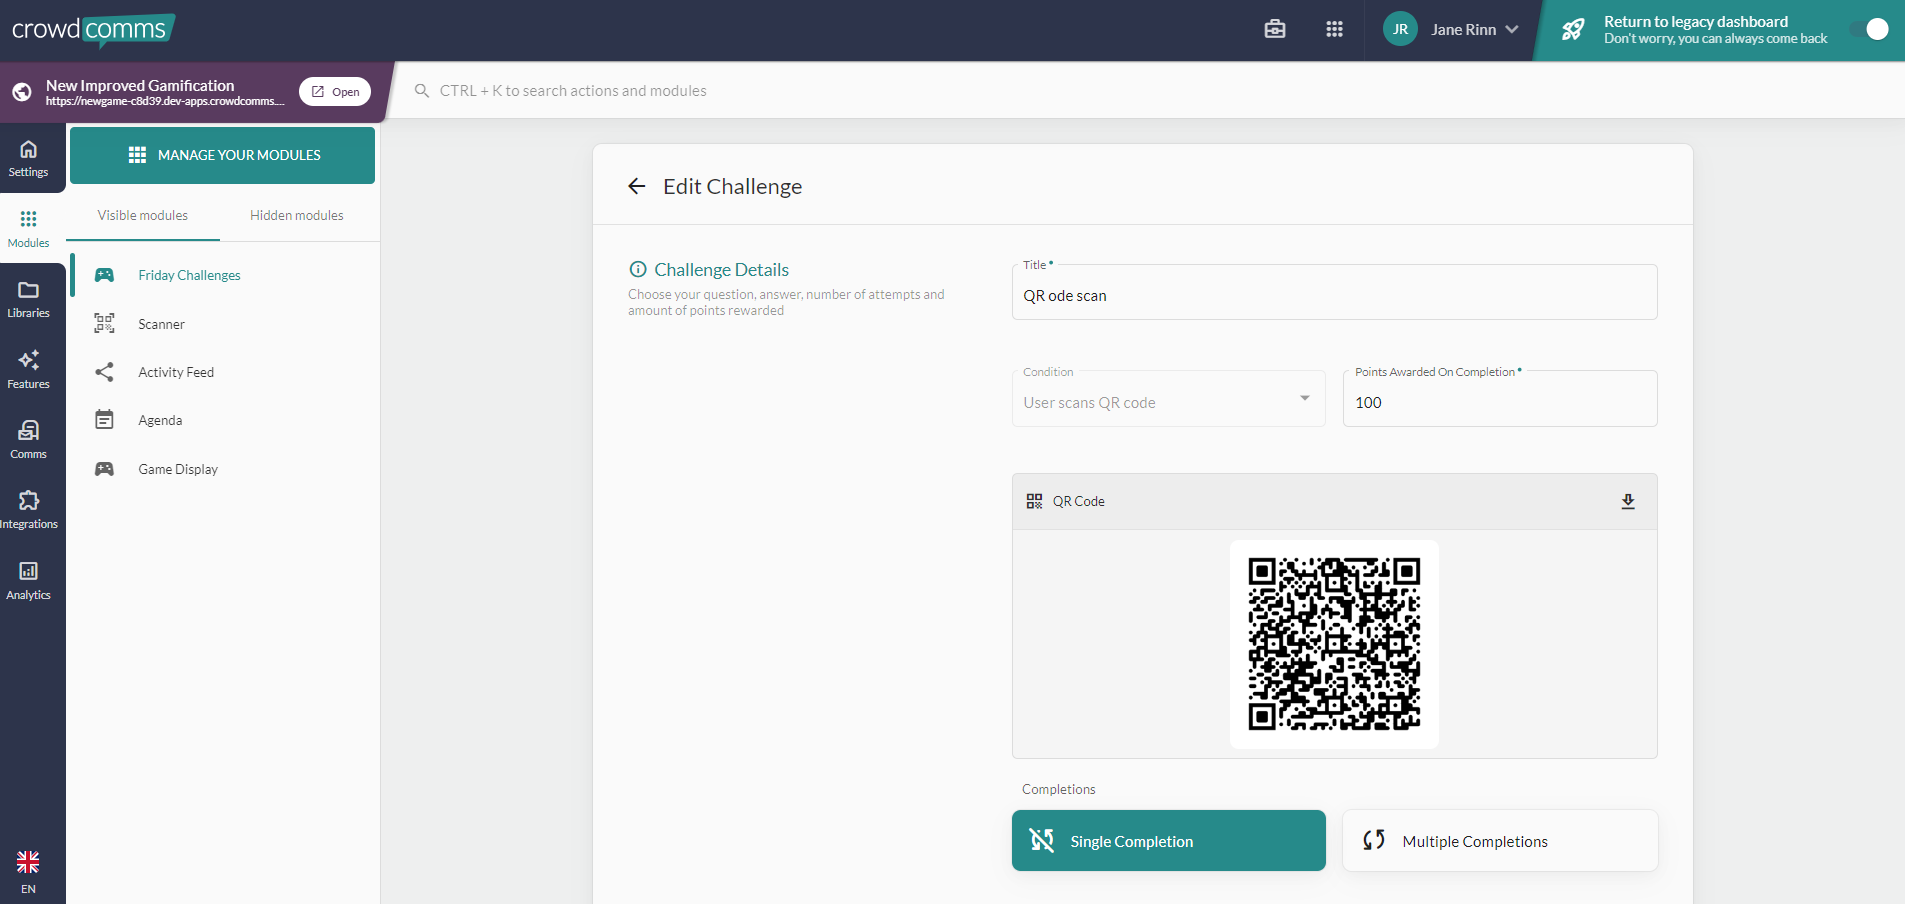
Task: Click the JR user avatar
Action: point(1400,29)
